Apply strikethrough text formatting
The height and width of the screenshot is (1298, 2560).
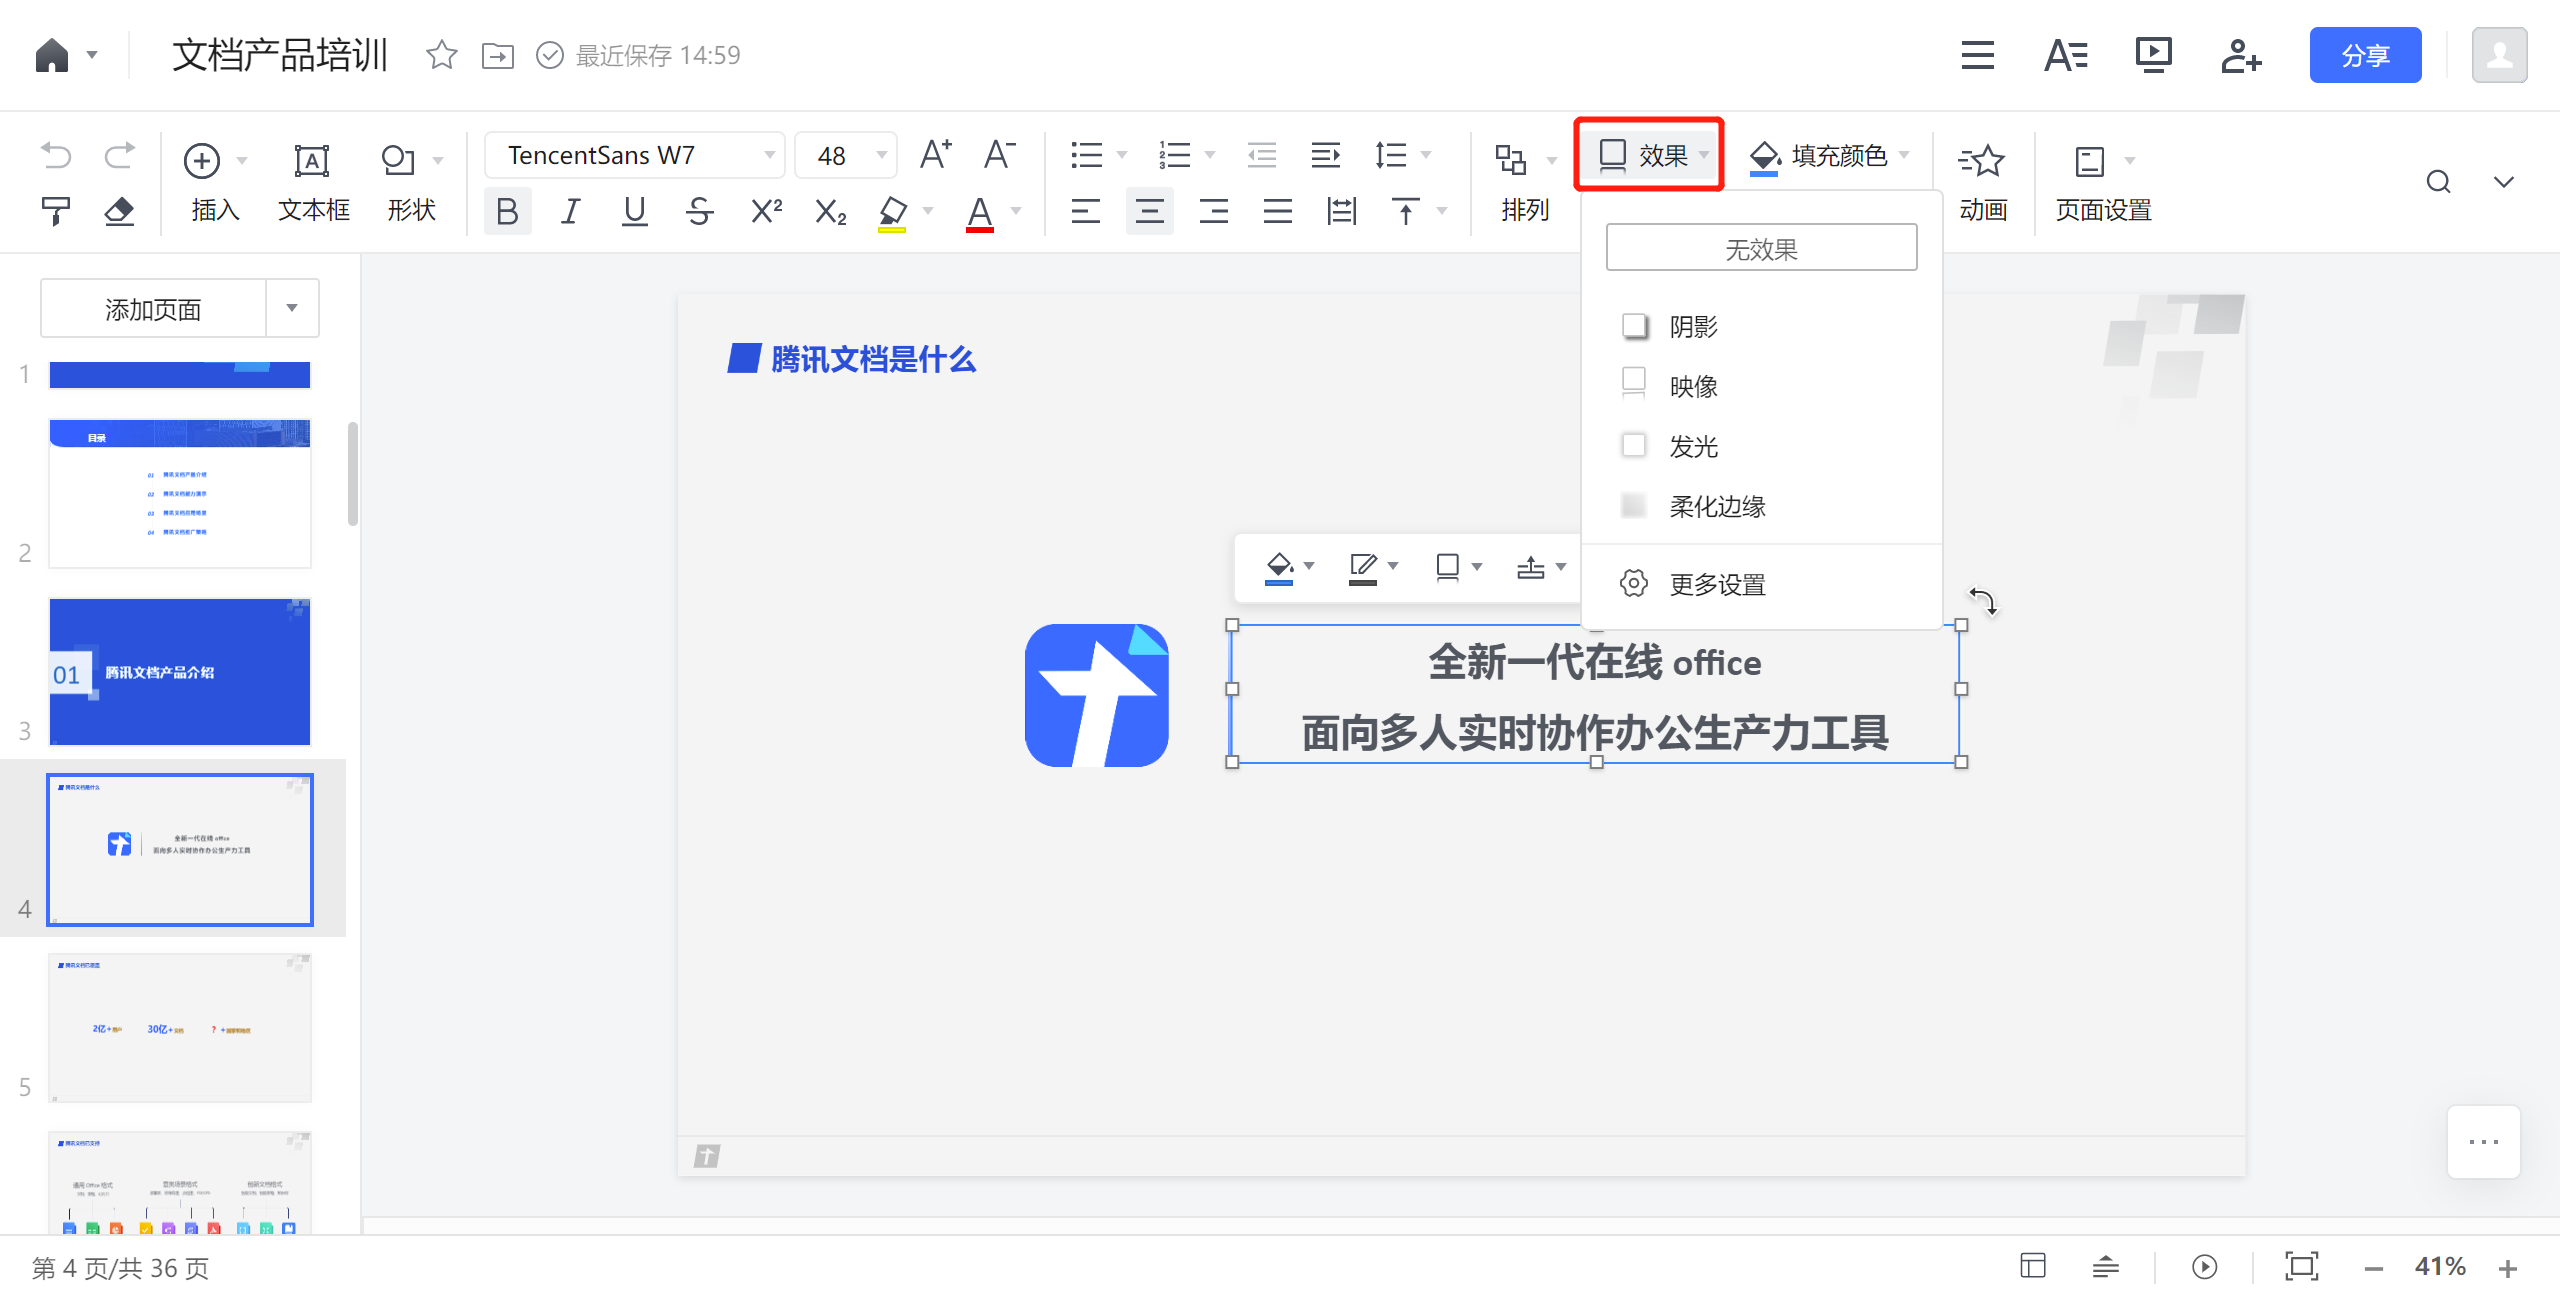pos(699,211)
